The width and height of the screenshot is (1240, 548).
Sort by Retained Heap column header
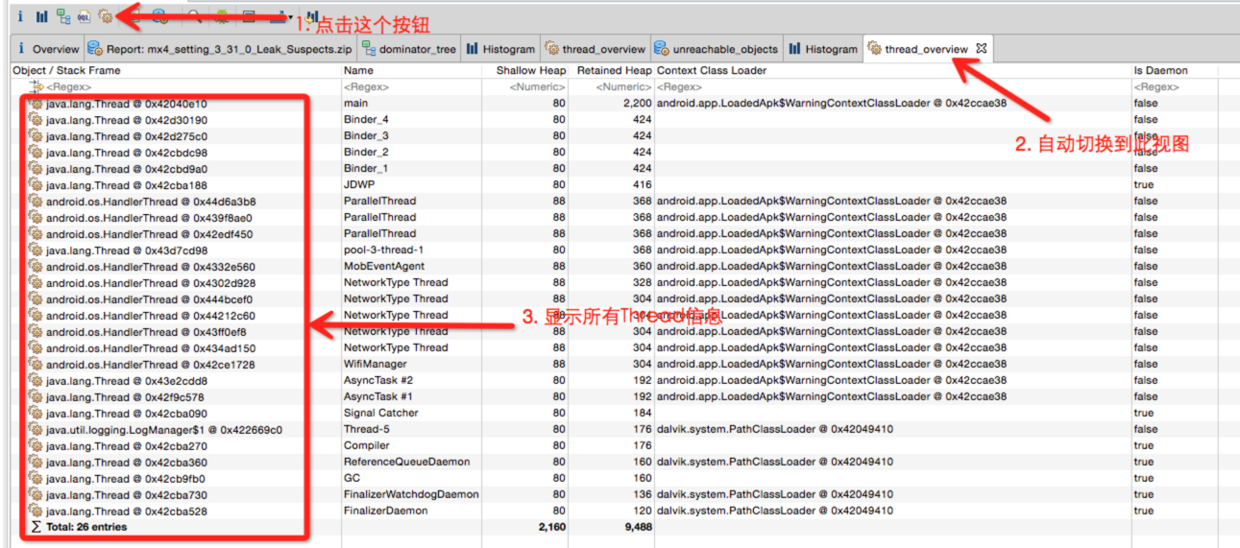(613, 71)
